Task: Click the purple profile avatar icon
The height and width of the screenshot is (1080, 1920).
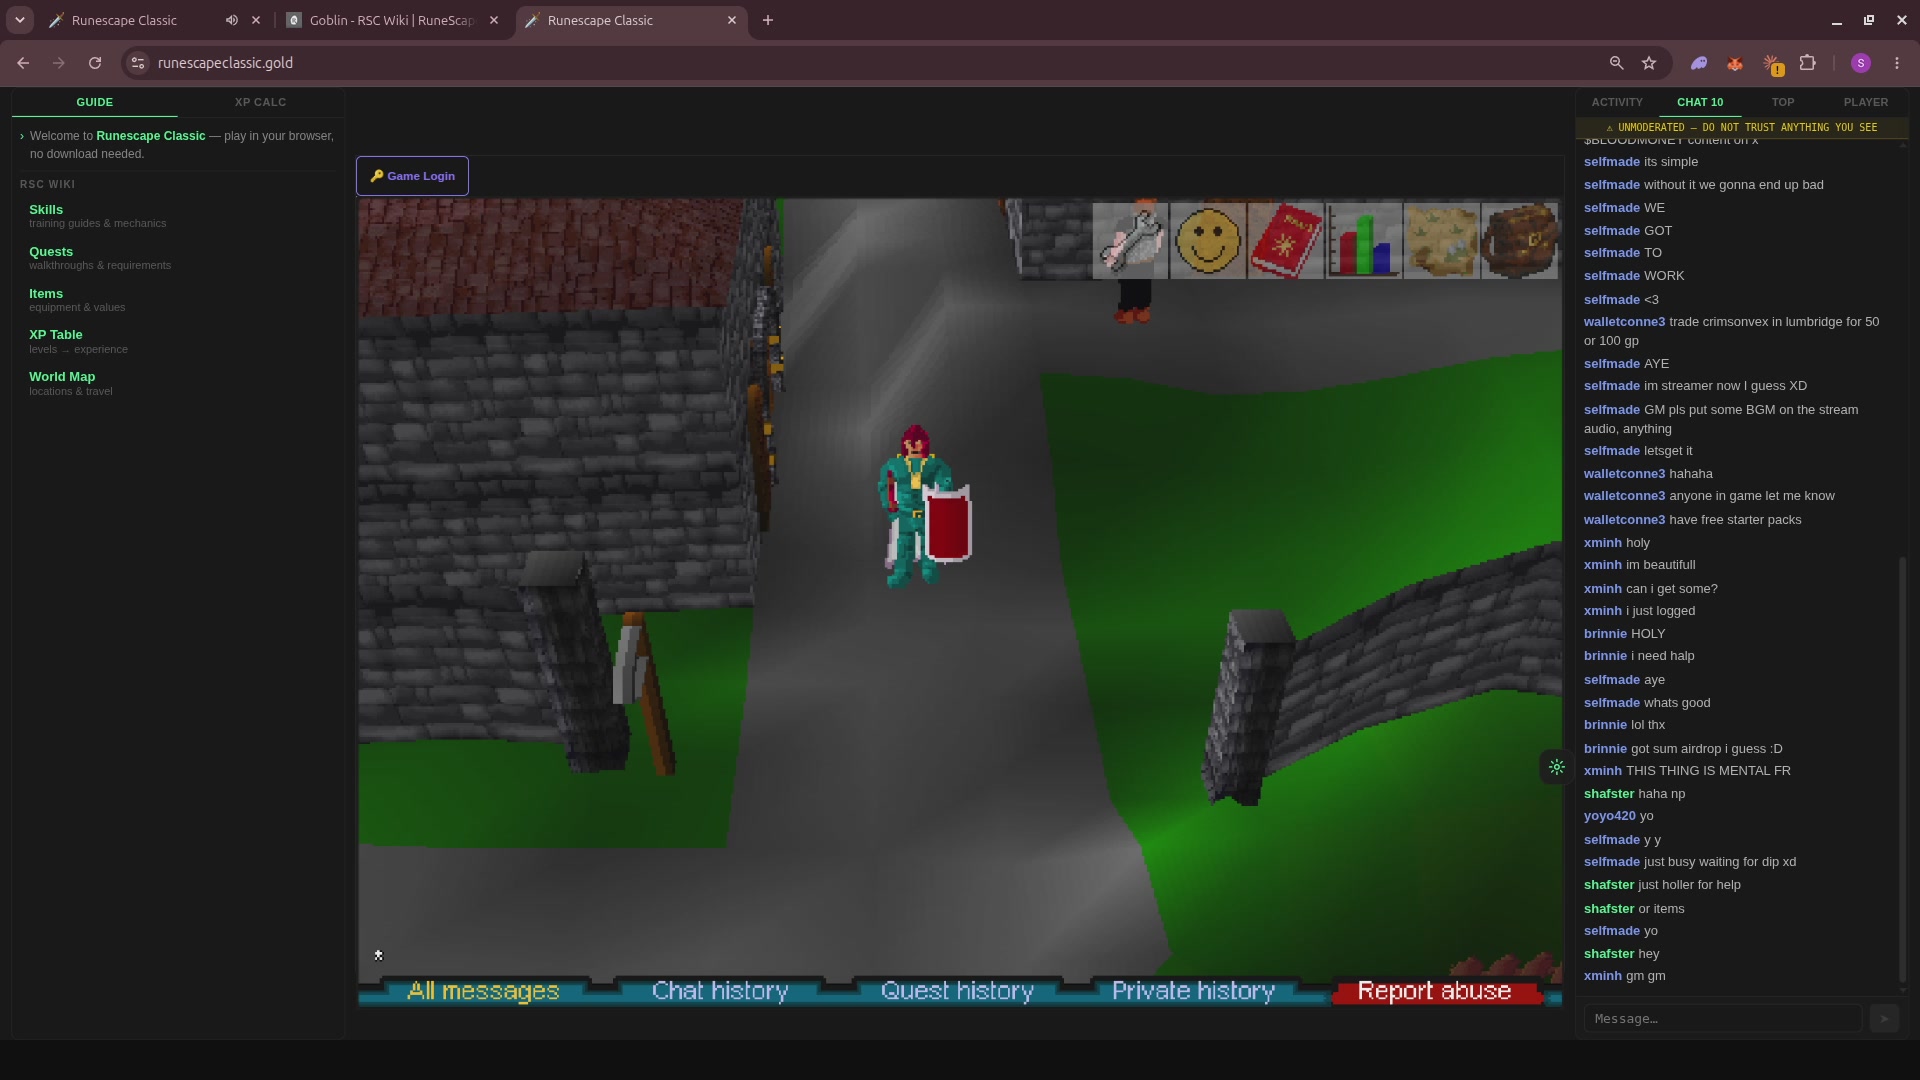Action: pos(1861,63)
